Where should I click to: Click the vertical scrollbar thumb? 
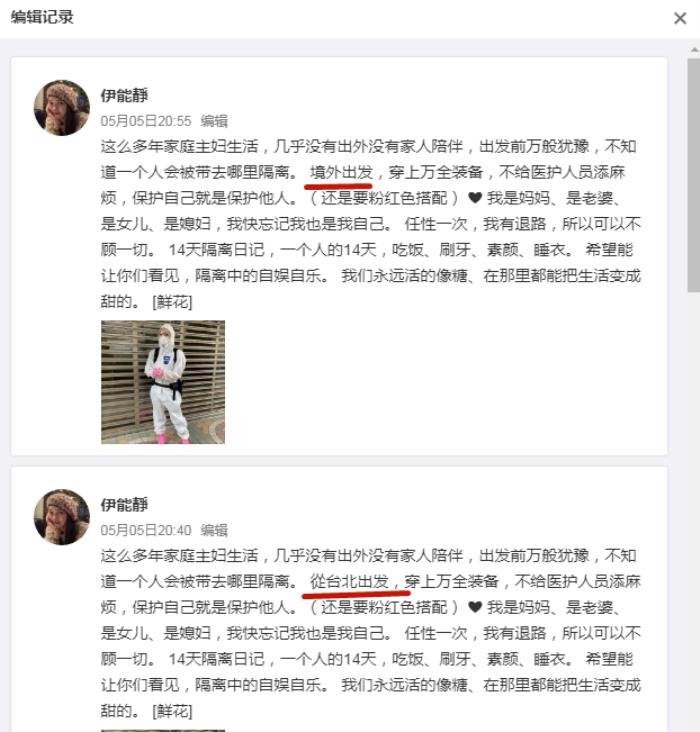(693, 175)
